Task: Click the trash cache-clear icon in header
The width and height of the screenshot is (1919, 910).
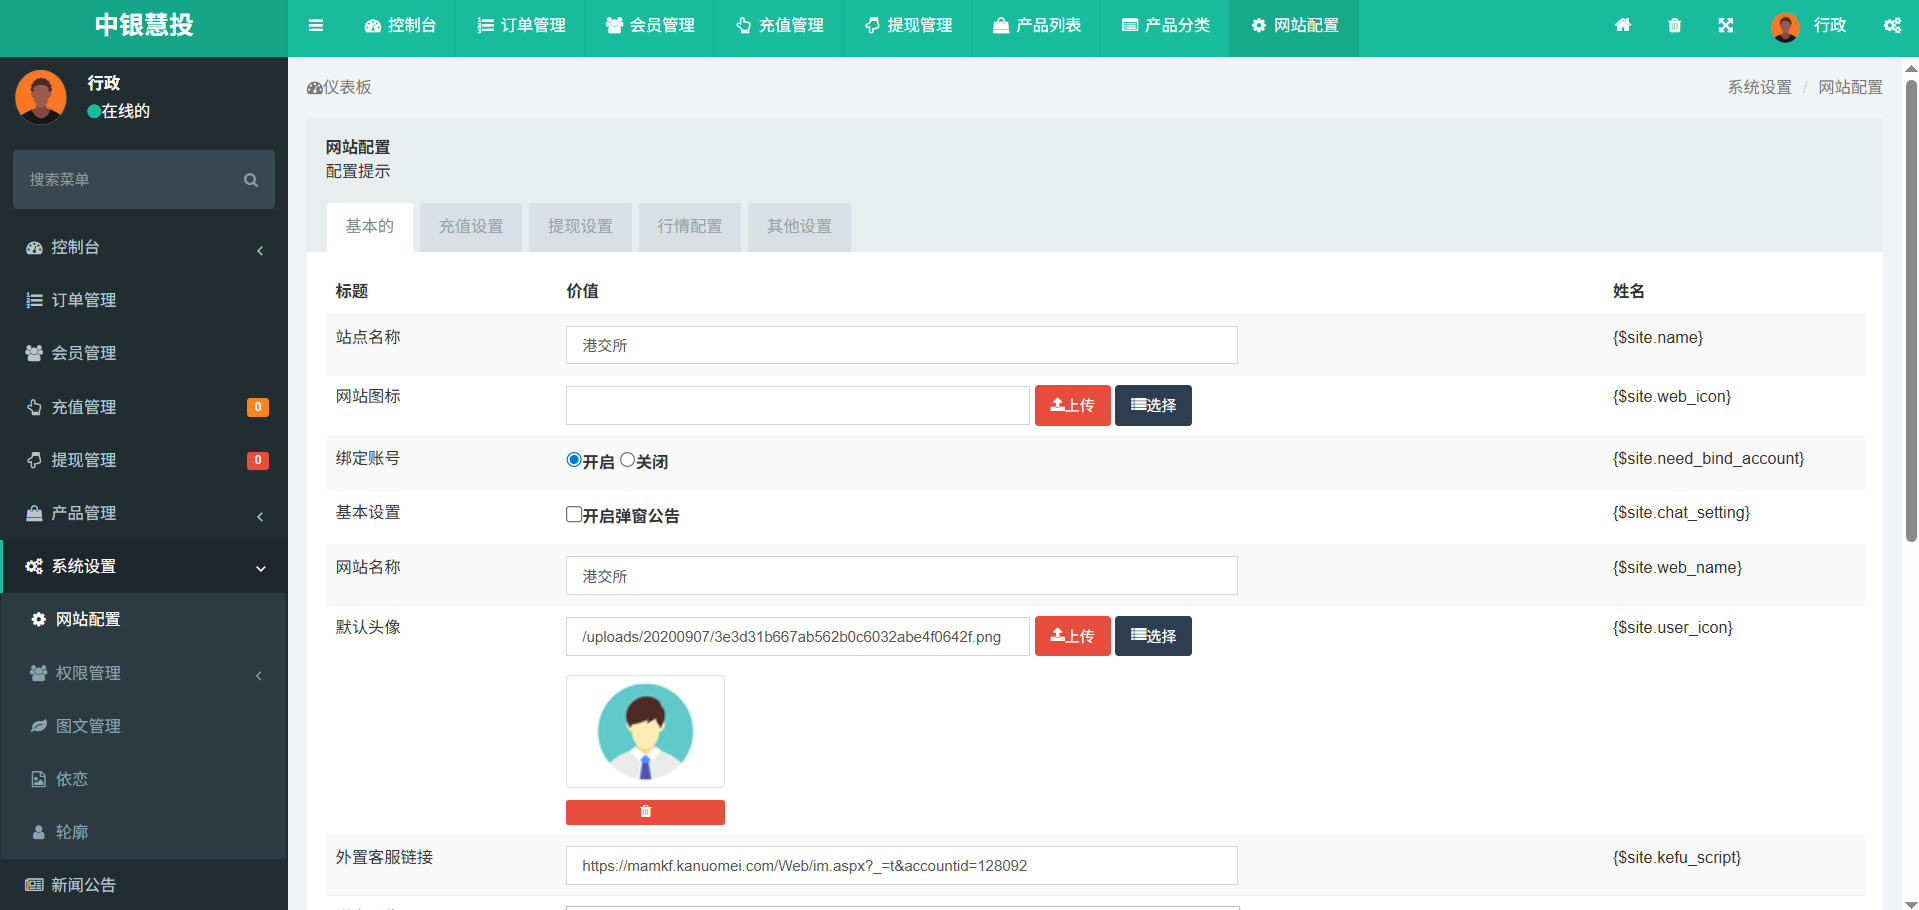Action: coord(1675,26)
